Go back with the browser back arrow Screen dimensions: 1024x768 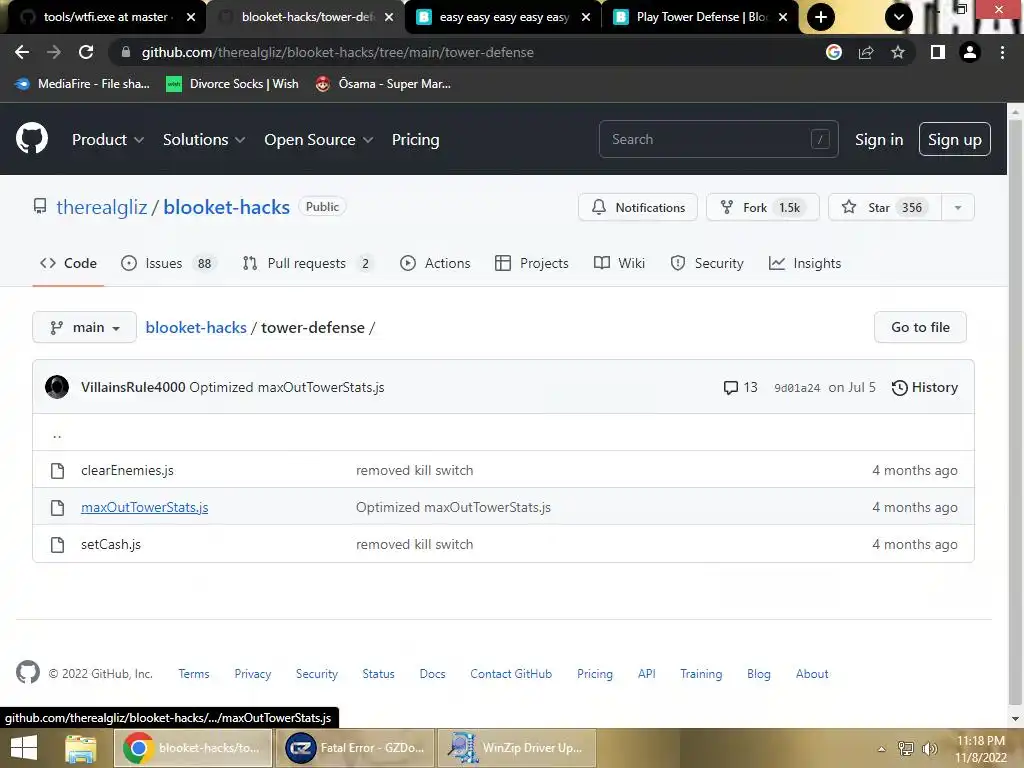pos(22,52)
